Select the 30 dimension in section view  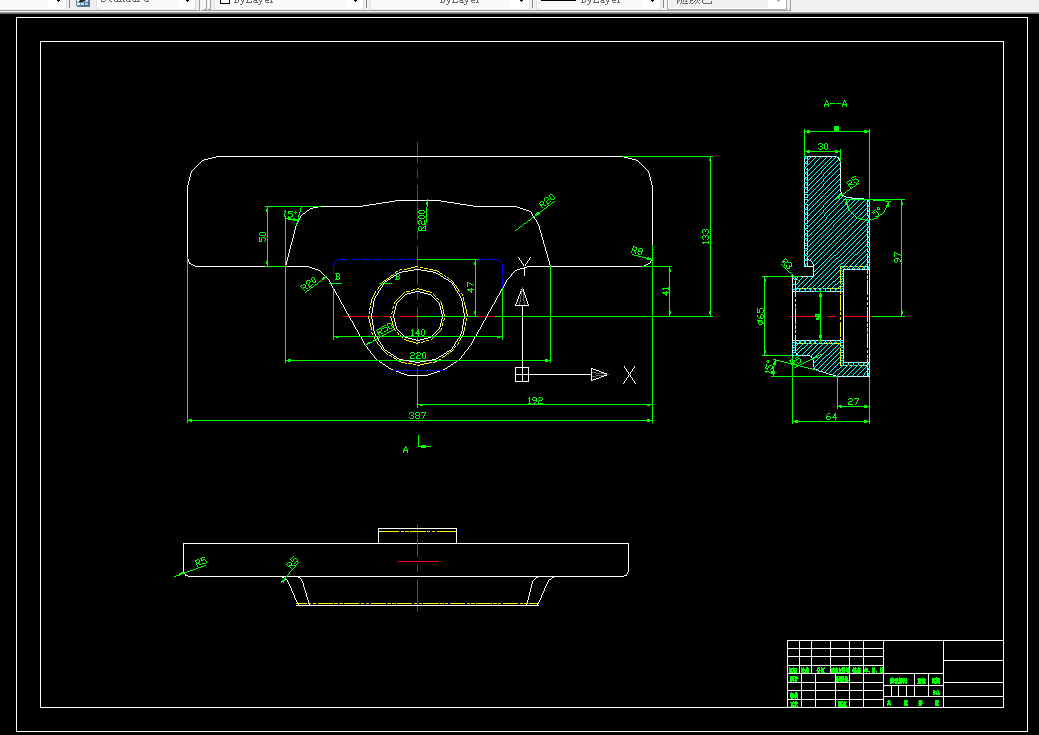pos(823,146)
